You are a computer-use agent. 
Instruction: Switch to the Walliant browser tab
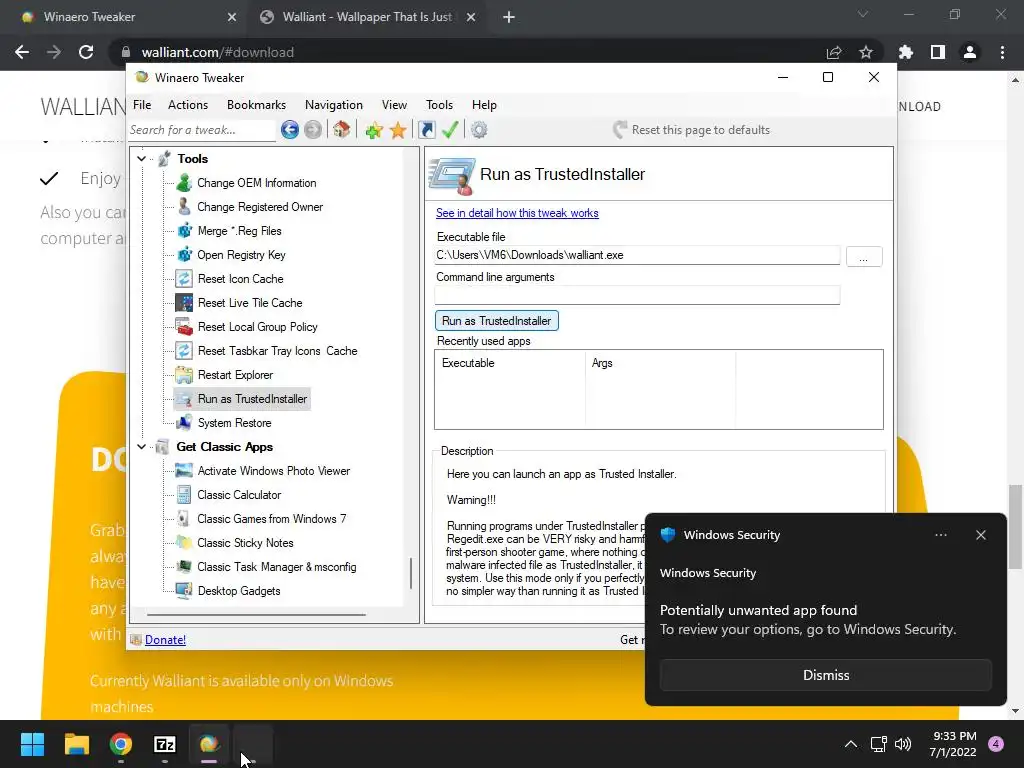point(366,17)
